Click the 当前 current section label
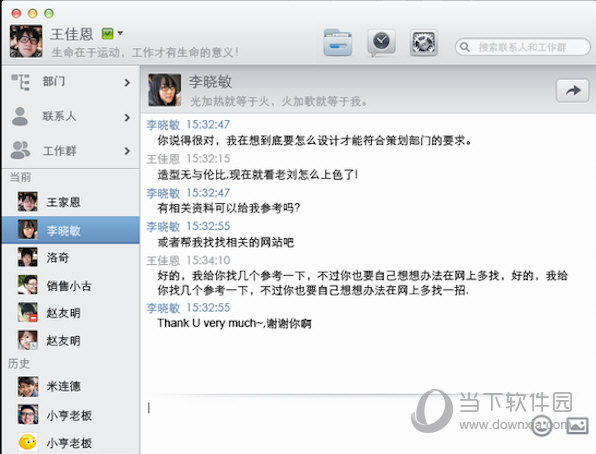 point(20,177)
